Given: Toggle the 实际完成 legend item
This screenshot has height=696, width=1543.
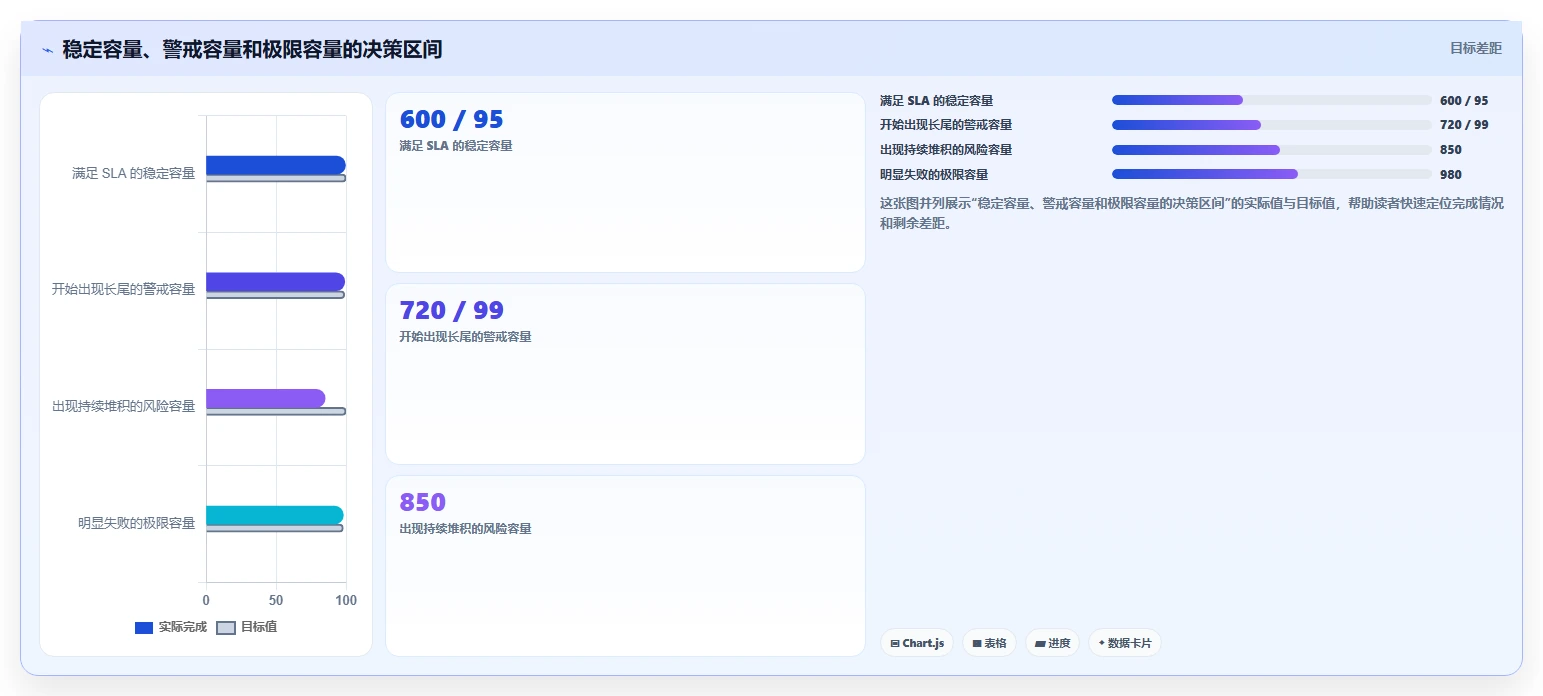Looking at the screenshot, I should (x=171, y=627).
